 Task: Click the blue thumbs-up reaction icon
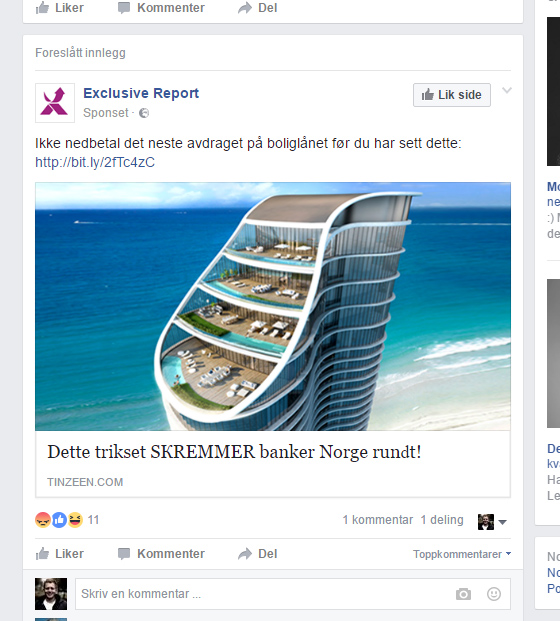(x=59, y=520)
